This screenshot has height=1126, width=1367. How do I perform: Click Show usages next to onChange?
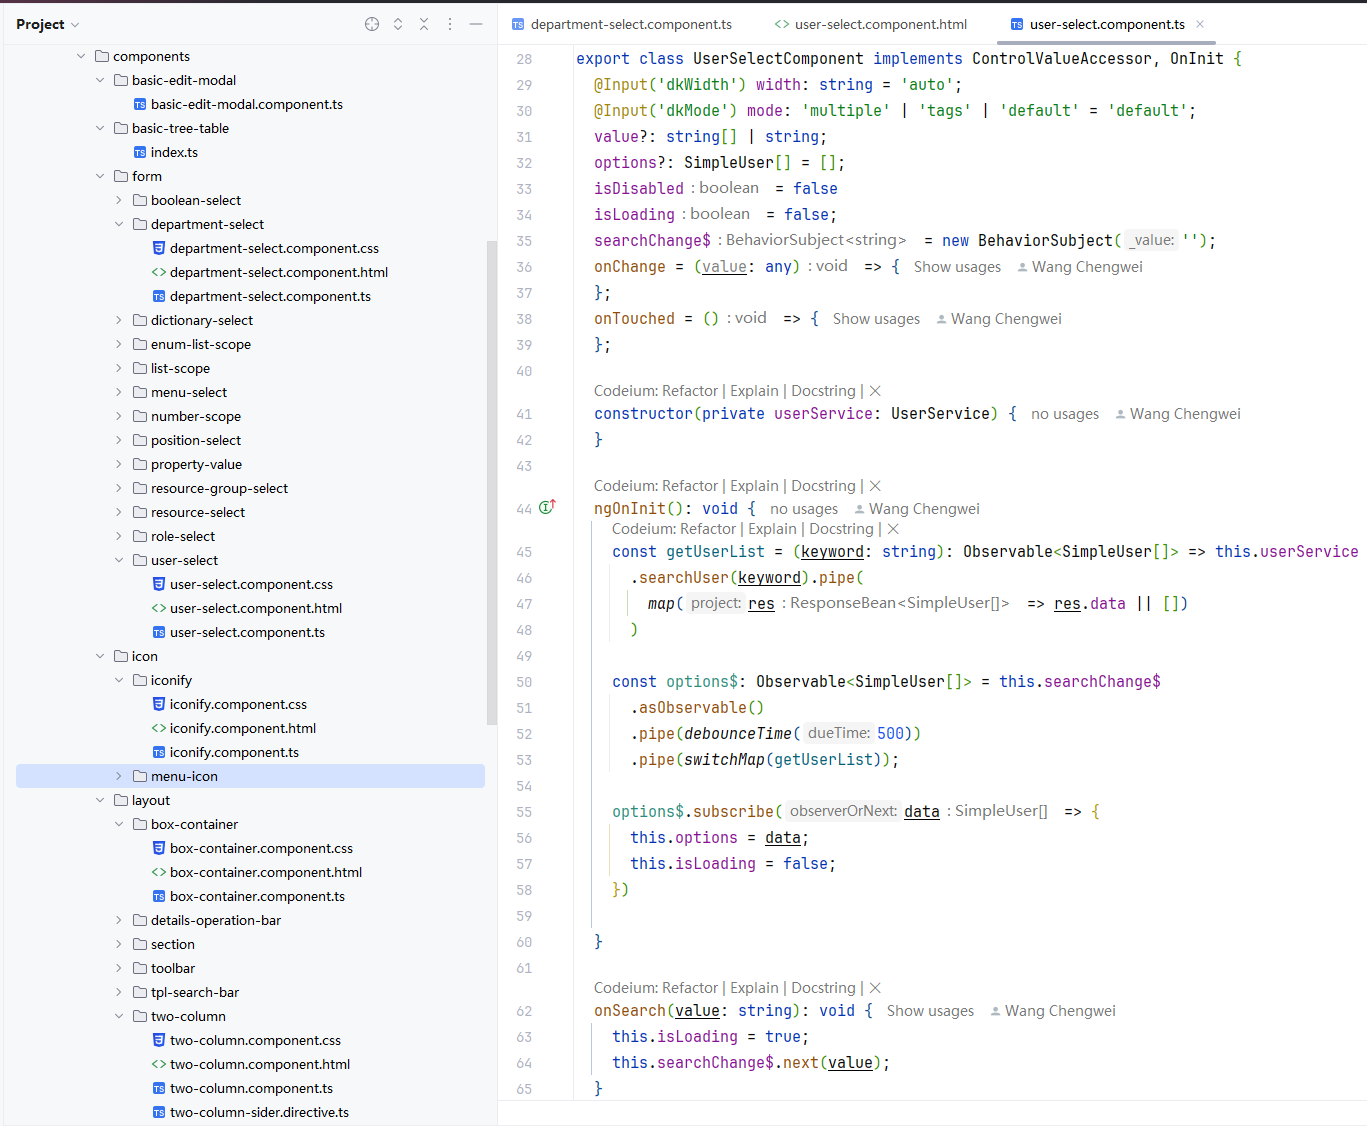click(957, 267)
